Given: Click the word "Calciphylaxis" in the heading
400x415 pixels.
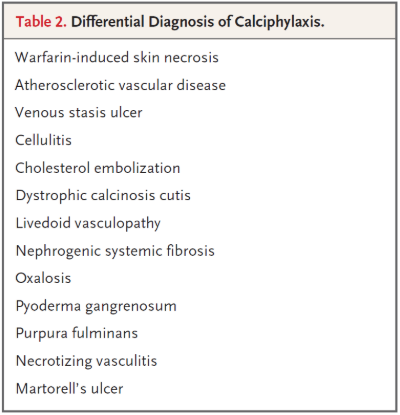Looking at the screenshot, I should (279, 22).
